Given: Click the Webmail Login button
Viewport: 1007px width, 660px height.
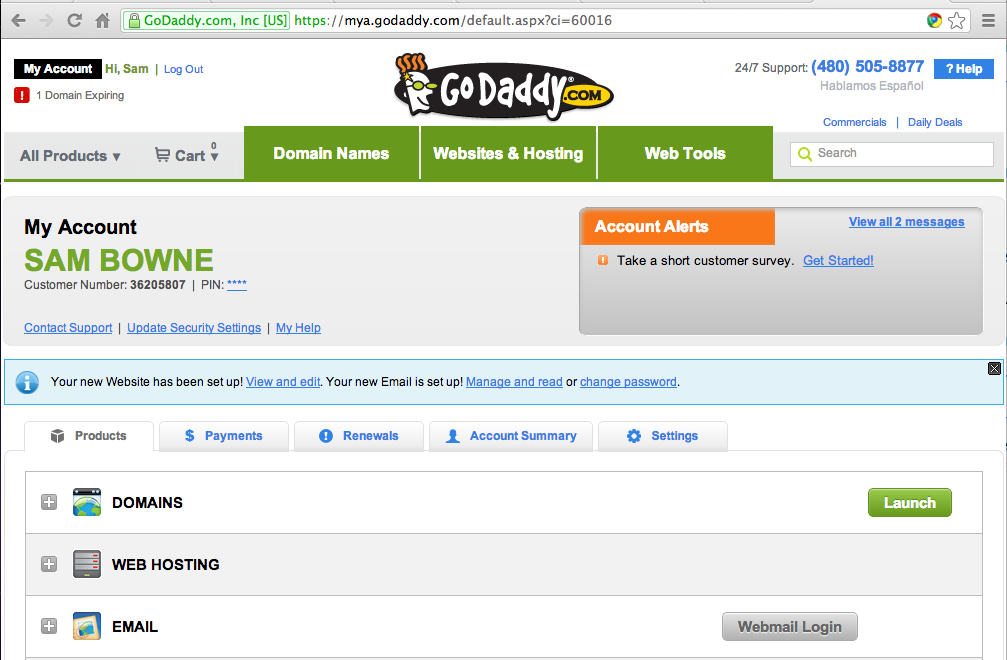Looking at the screenshot, I should [x=789, y=627].
